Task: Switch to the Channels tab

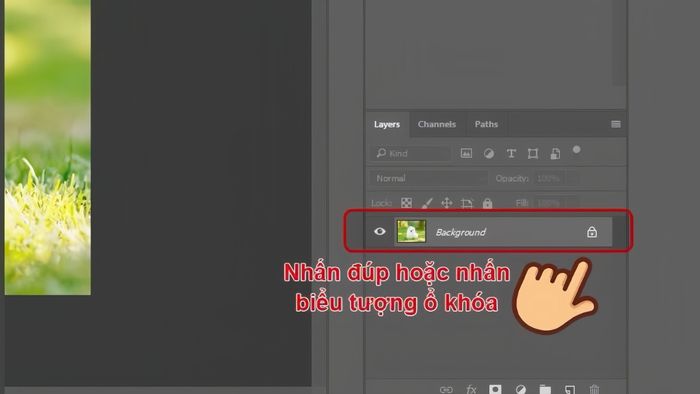Action: click(x=437, y=124)
